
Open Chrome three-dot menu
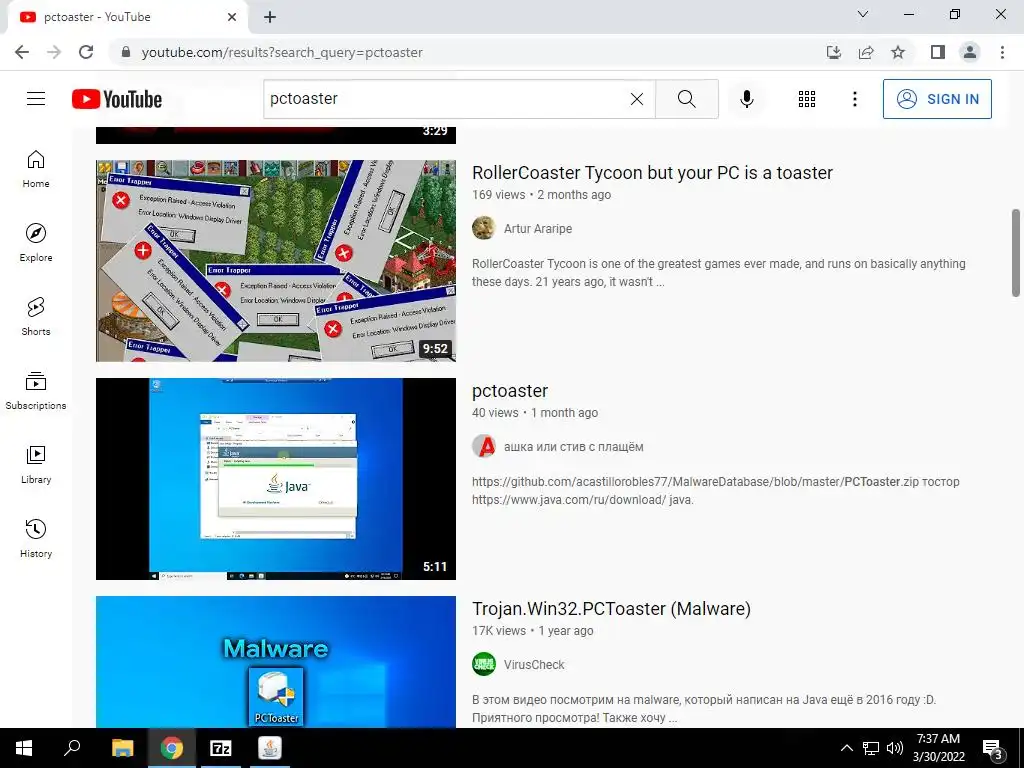coord(1002,52)
